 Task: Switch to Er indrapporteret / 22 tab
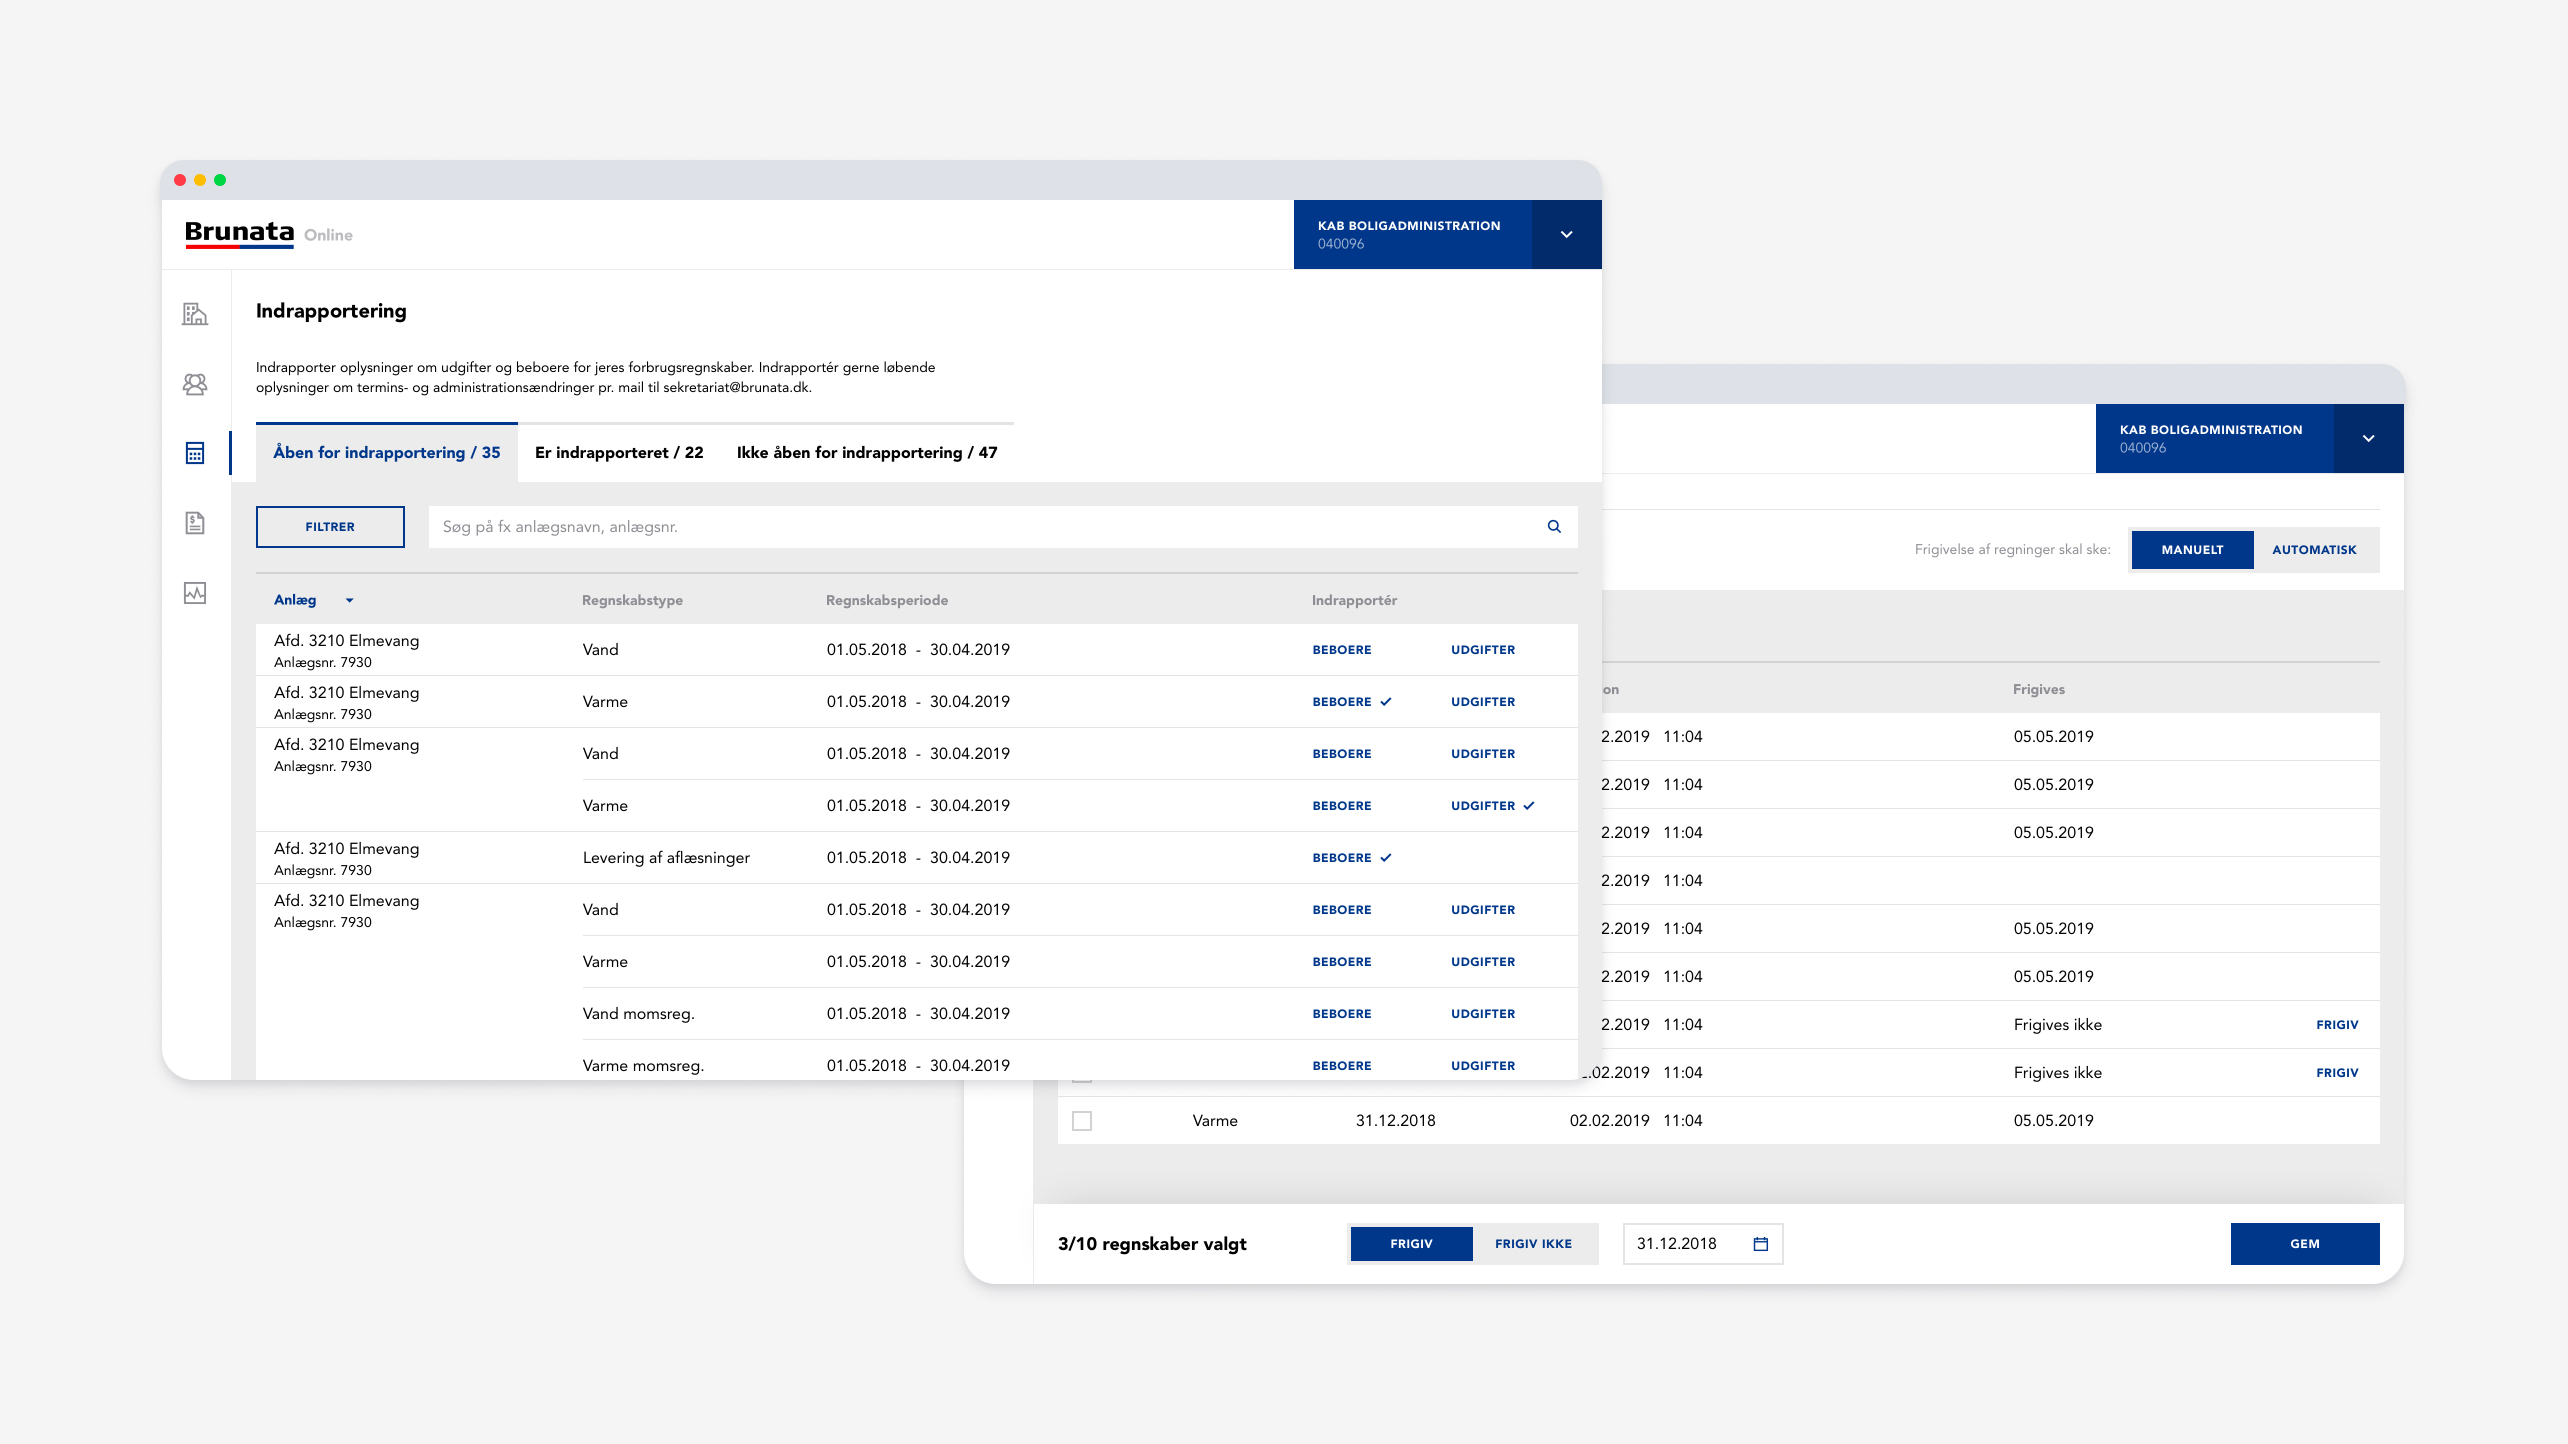(x=619, y=453)
